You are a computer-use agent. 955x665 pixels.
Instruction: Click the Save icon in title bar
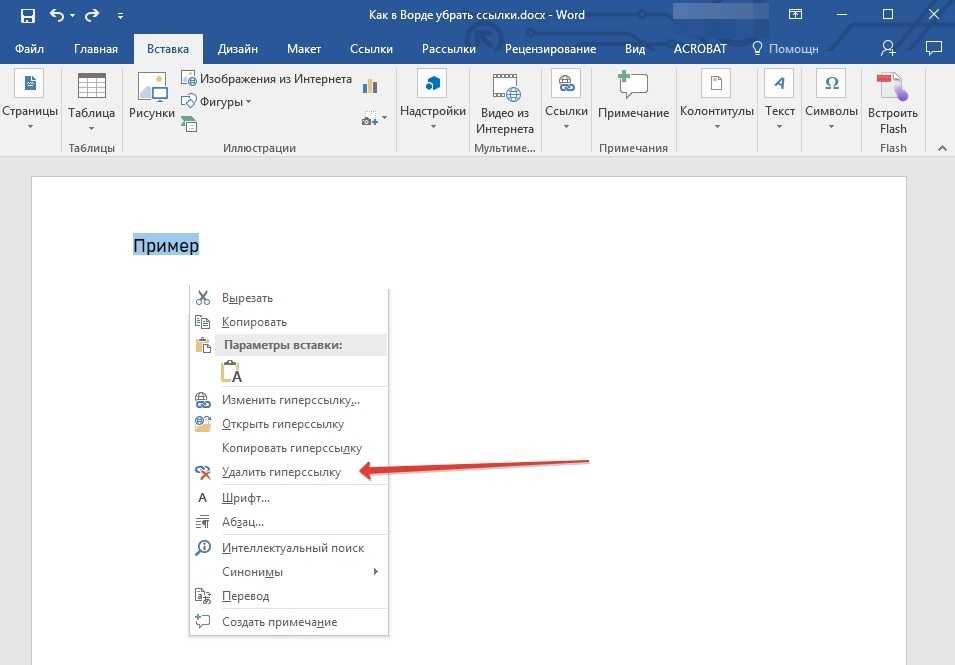pyautogui.click(x=28, y=15)
